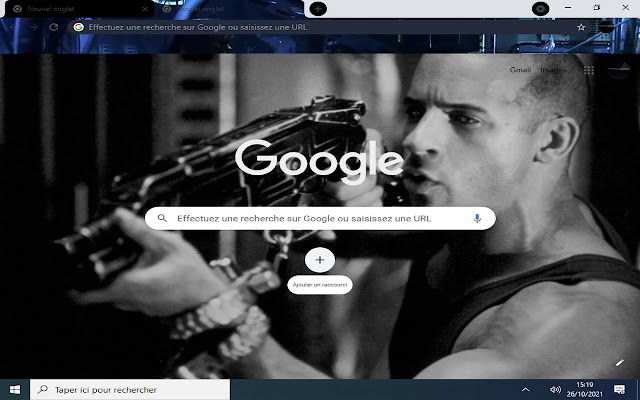The width and height of the screenshot is (640, 400).
Task: Start voice search with the microphone icon
Action: (x=477, y=218)
